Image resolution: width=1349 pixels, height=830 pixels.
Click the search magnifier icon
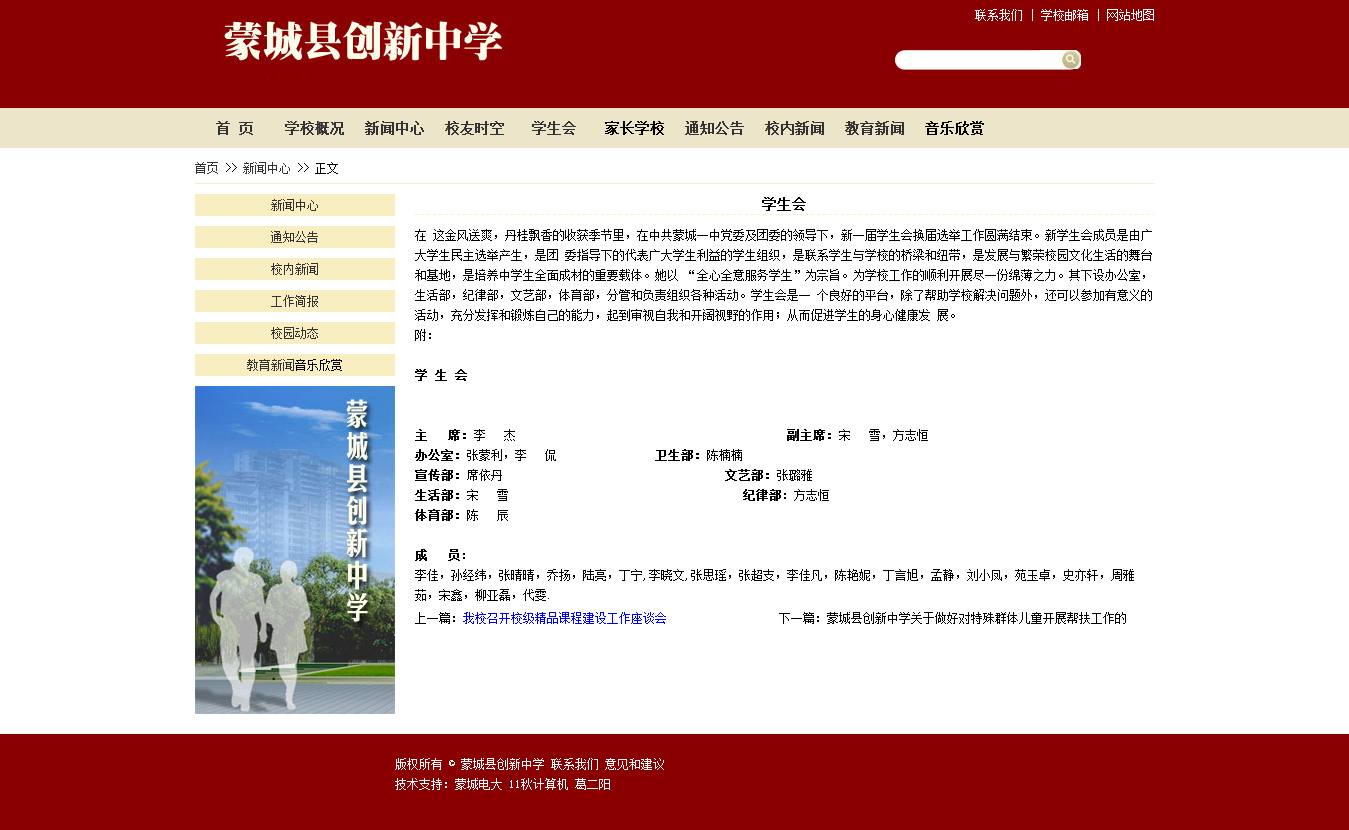1071,60
